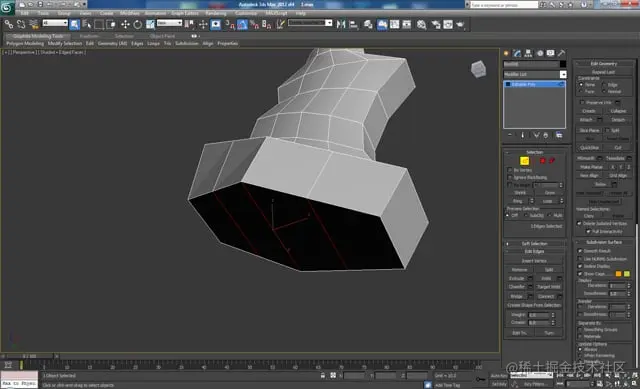Click the Mirror tool icon
This screenshot has height=389, width=640.
click(x=341, y=24)
